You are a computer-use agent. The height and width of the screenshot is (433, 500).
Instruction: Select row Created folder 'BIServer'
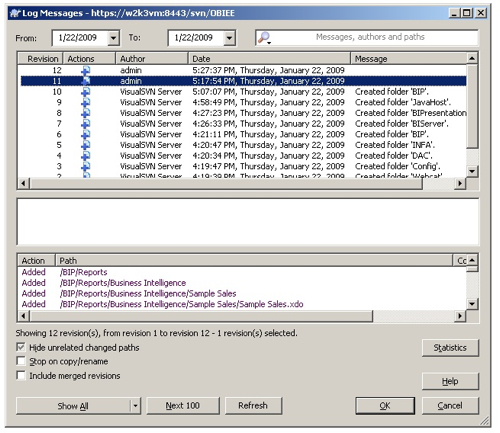point(243,124)
